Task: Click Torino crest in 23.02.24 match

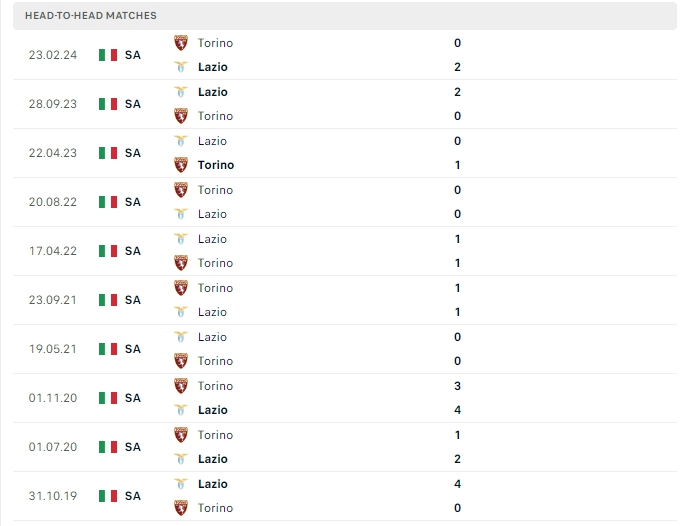Action: (x=181, y=43)
